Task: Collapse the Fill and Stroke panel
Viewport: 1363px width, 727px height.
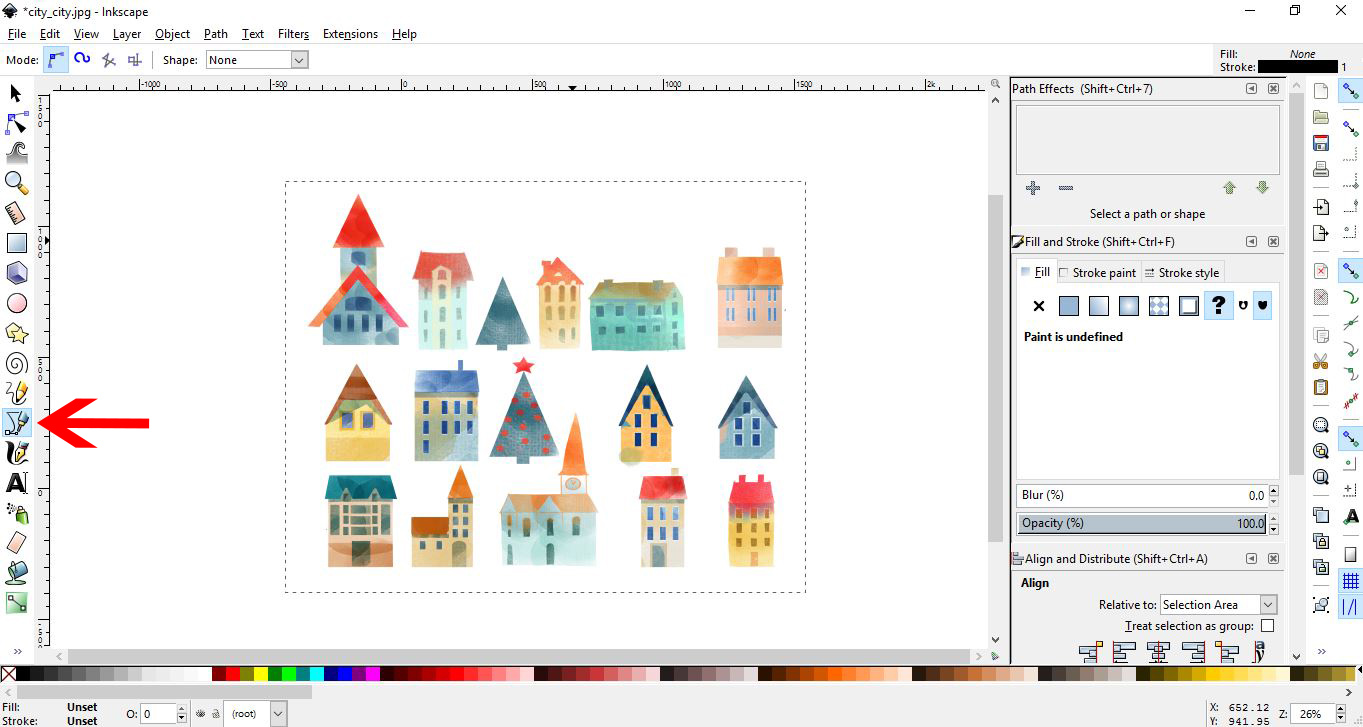Action: [x=1251, y=242]
